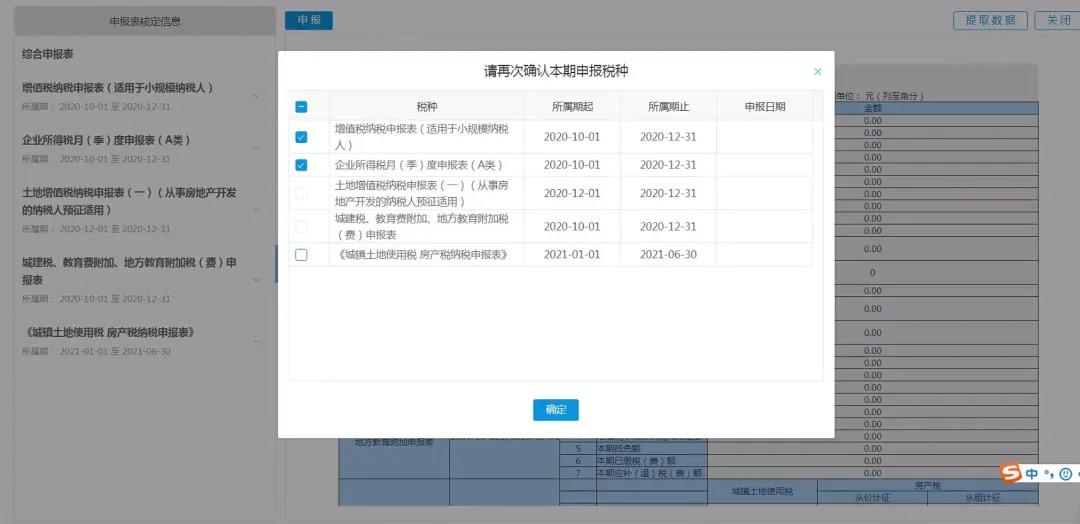Toggle the select-all checkbox in table header

[301, 107]
